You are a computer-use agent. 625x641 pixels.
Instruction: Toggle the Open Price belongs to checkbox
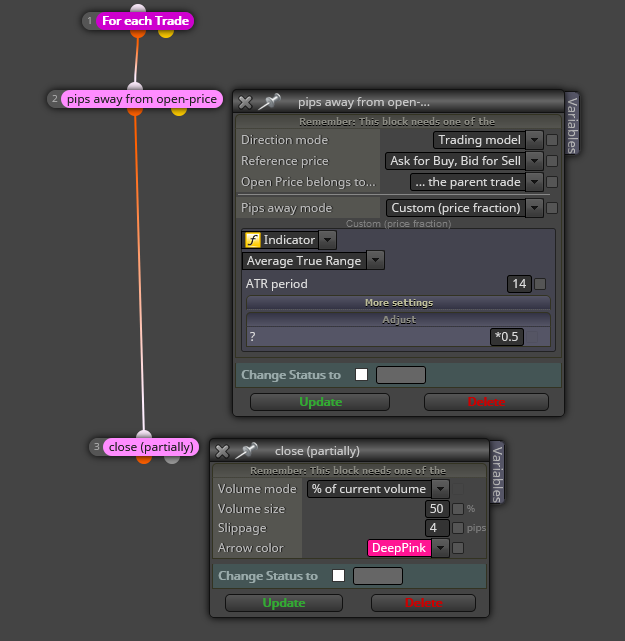tap(552, 182)
